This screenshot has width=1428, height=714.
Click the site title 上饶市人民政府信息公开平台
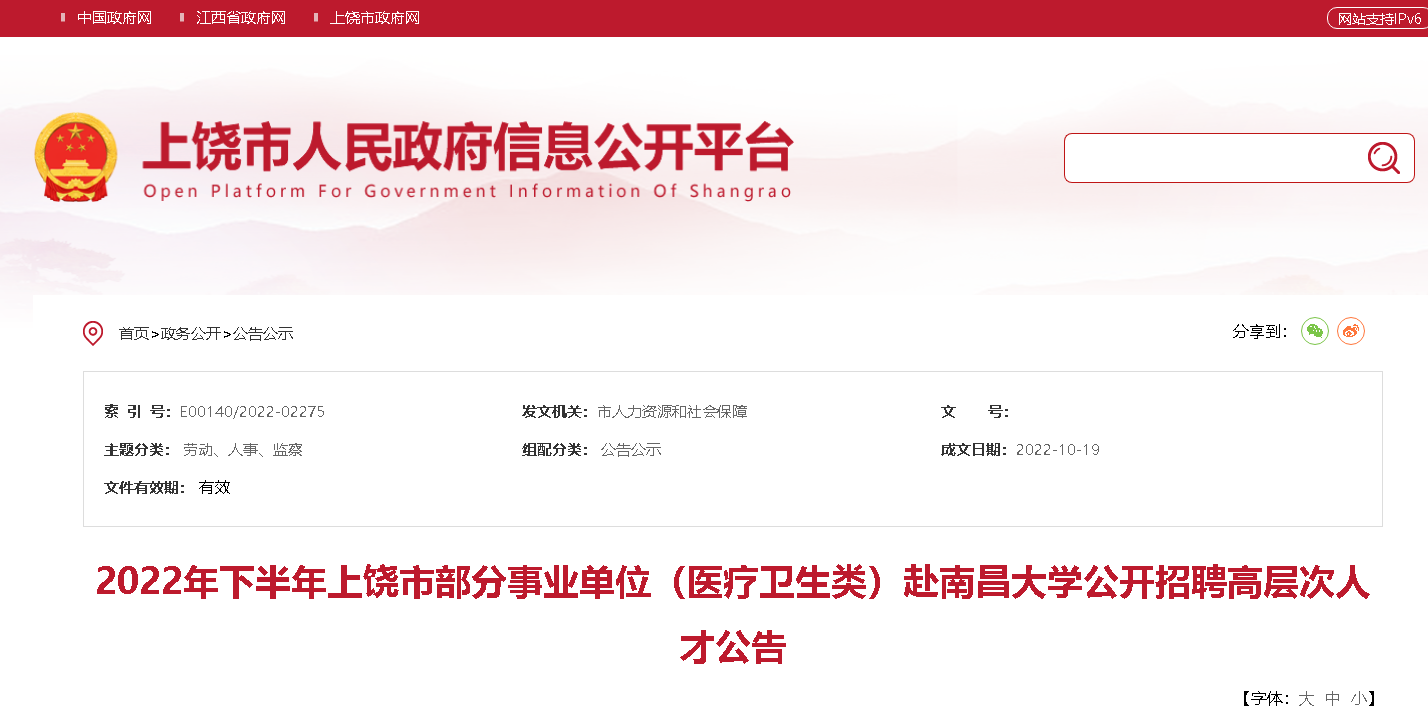click(x=468, y=147)
